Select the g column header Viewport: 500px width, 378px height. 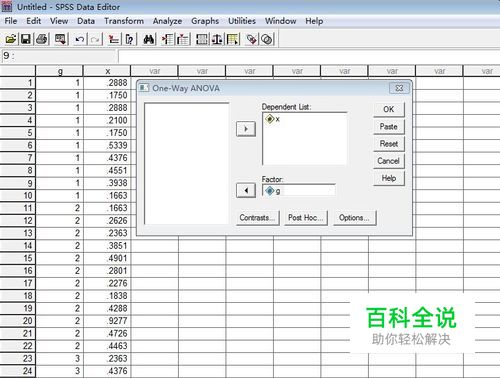[59, 71]
